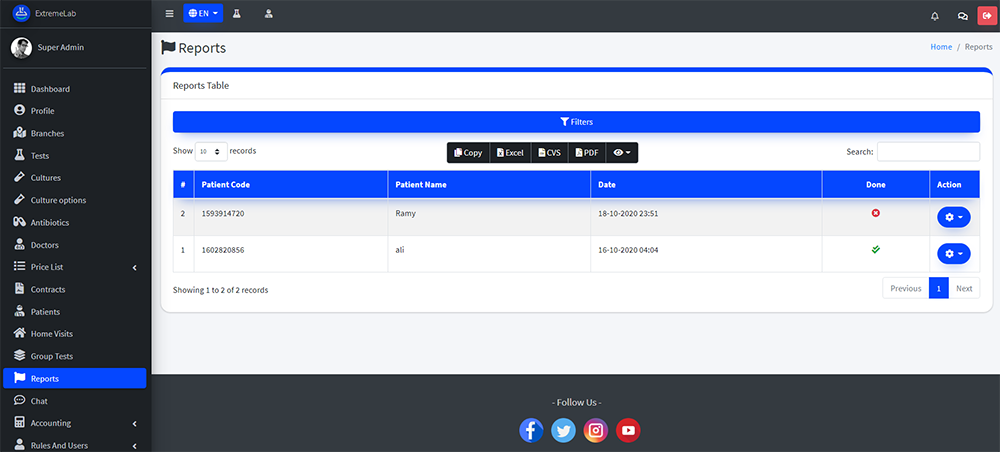
Task: Go to Patients in the sidebar
Action: point(46,312)
